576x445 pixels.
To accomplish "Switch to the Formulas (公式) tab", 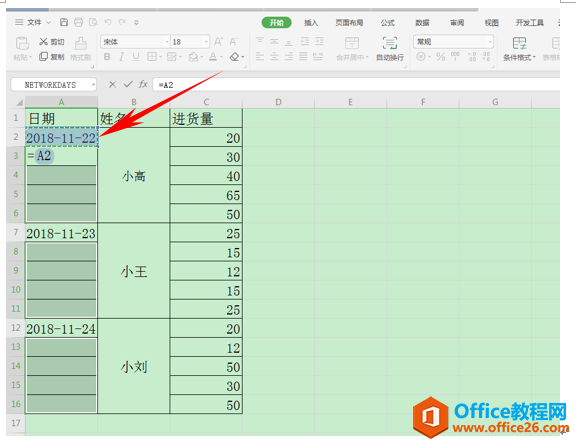I will coord(388,23).
